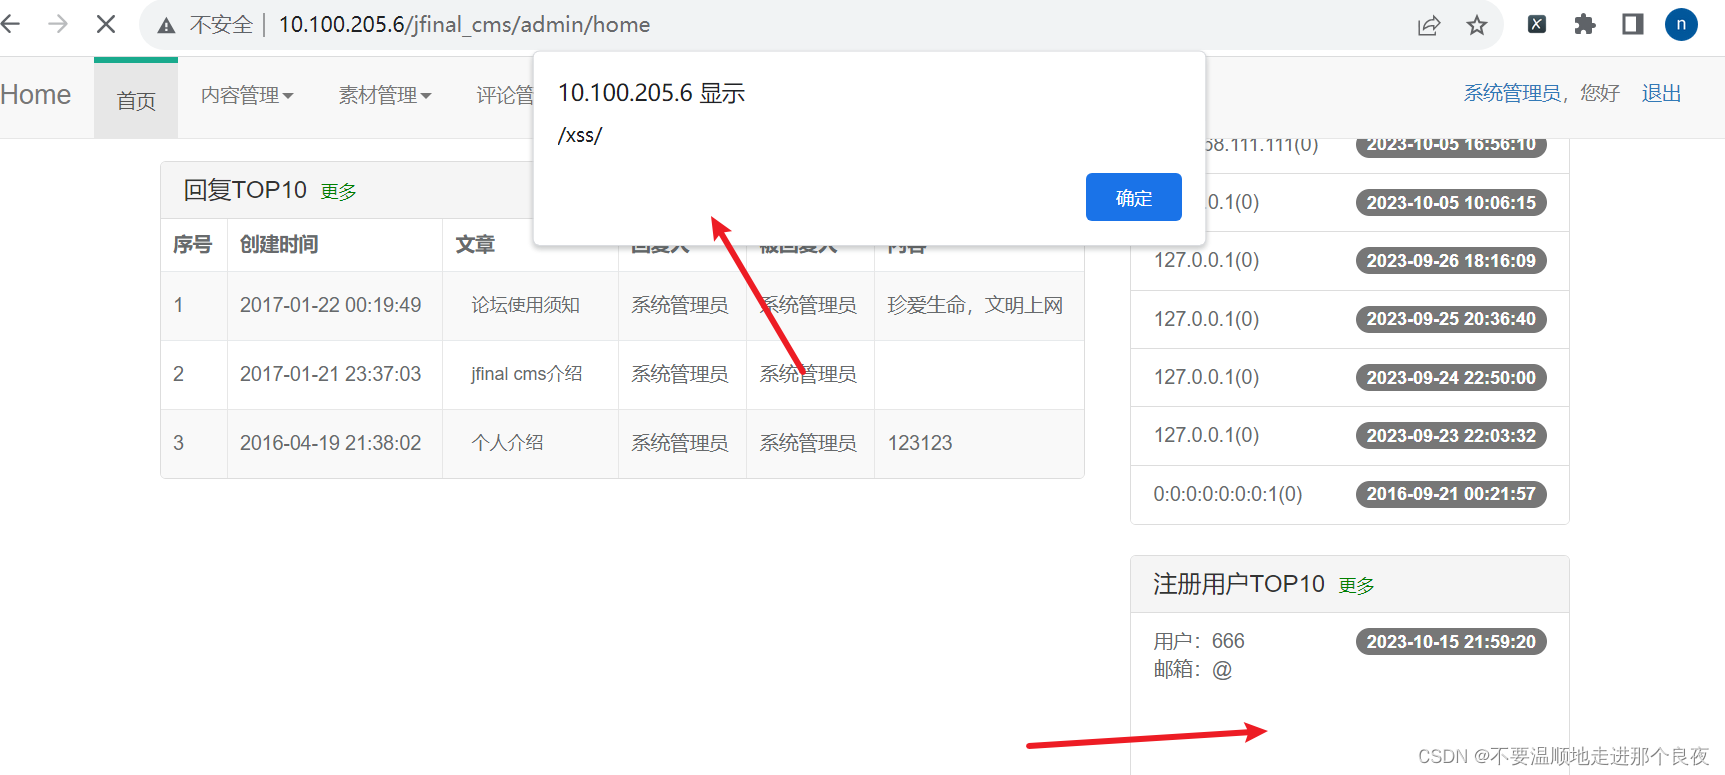
Task: Click the /xss/ alert message text
Action: click(x=580, y=135)
